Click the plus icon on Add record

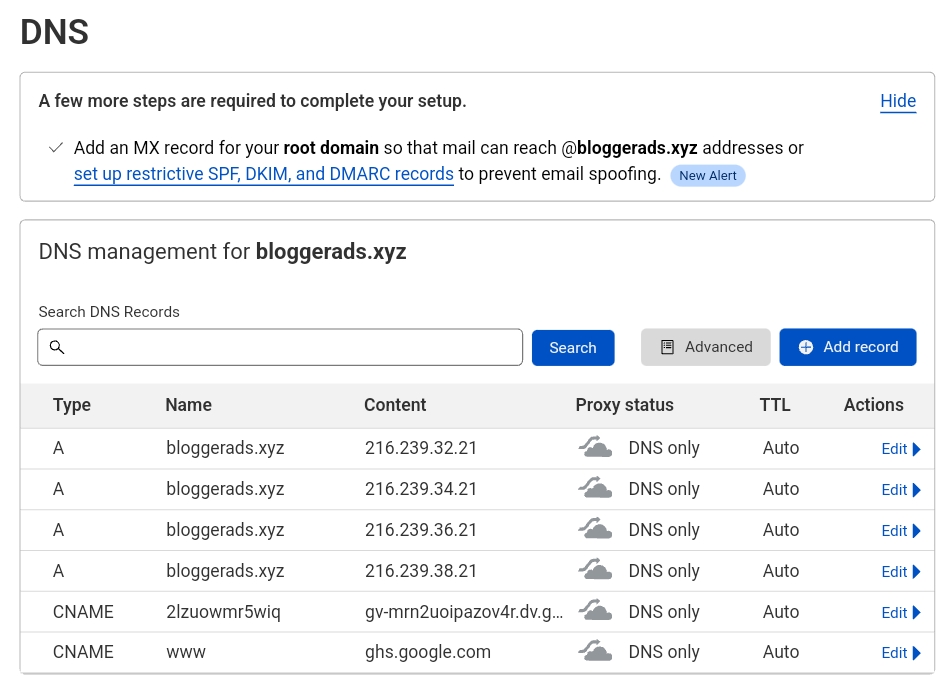click(806, 347)
